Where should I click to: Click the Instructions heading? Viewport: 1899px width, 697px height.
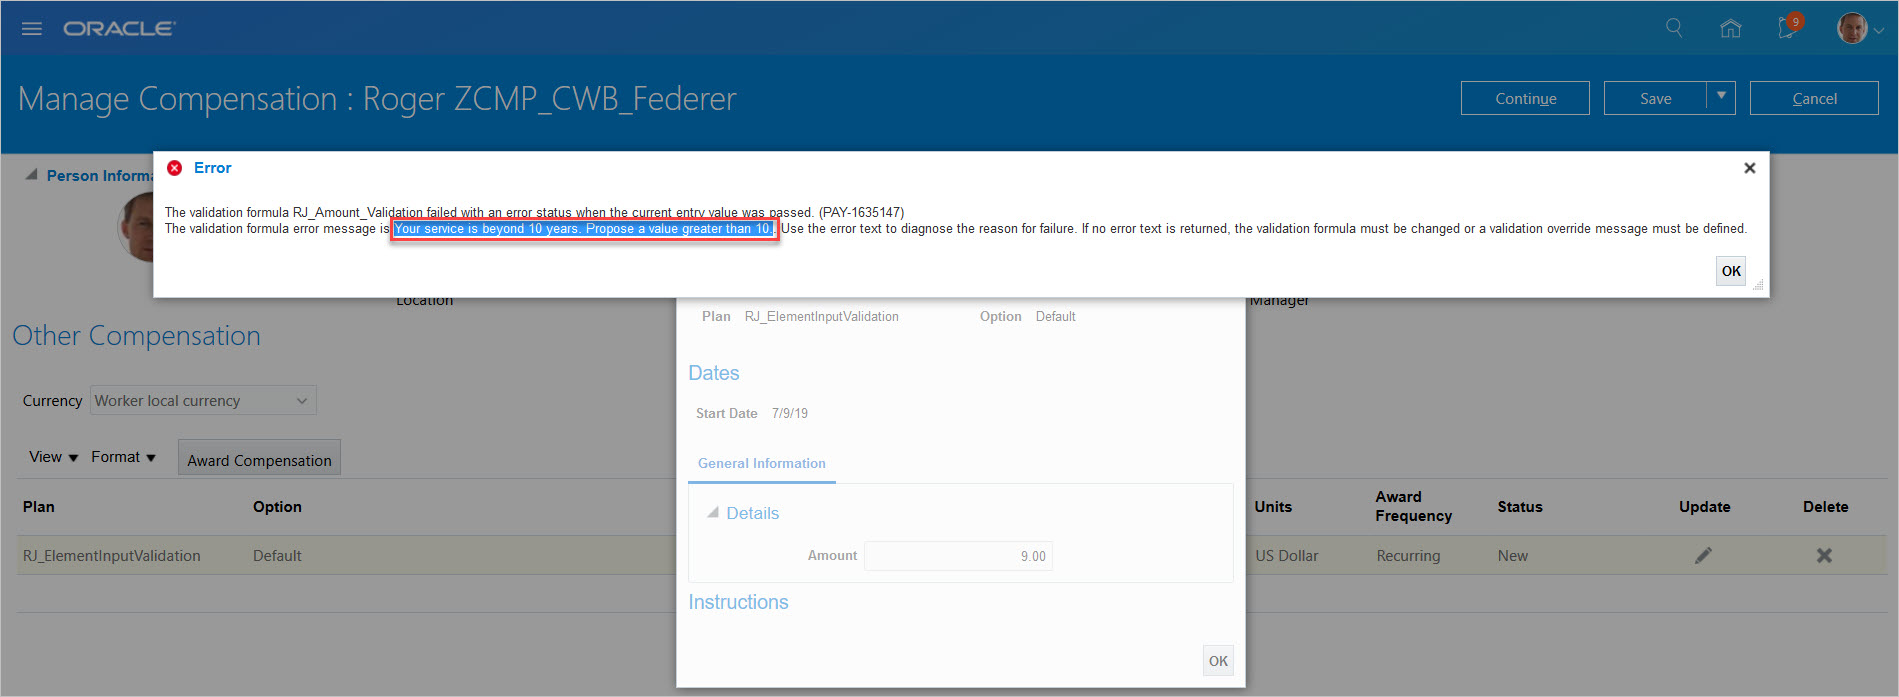pos(738,602)
